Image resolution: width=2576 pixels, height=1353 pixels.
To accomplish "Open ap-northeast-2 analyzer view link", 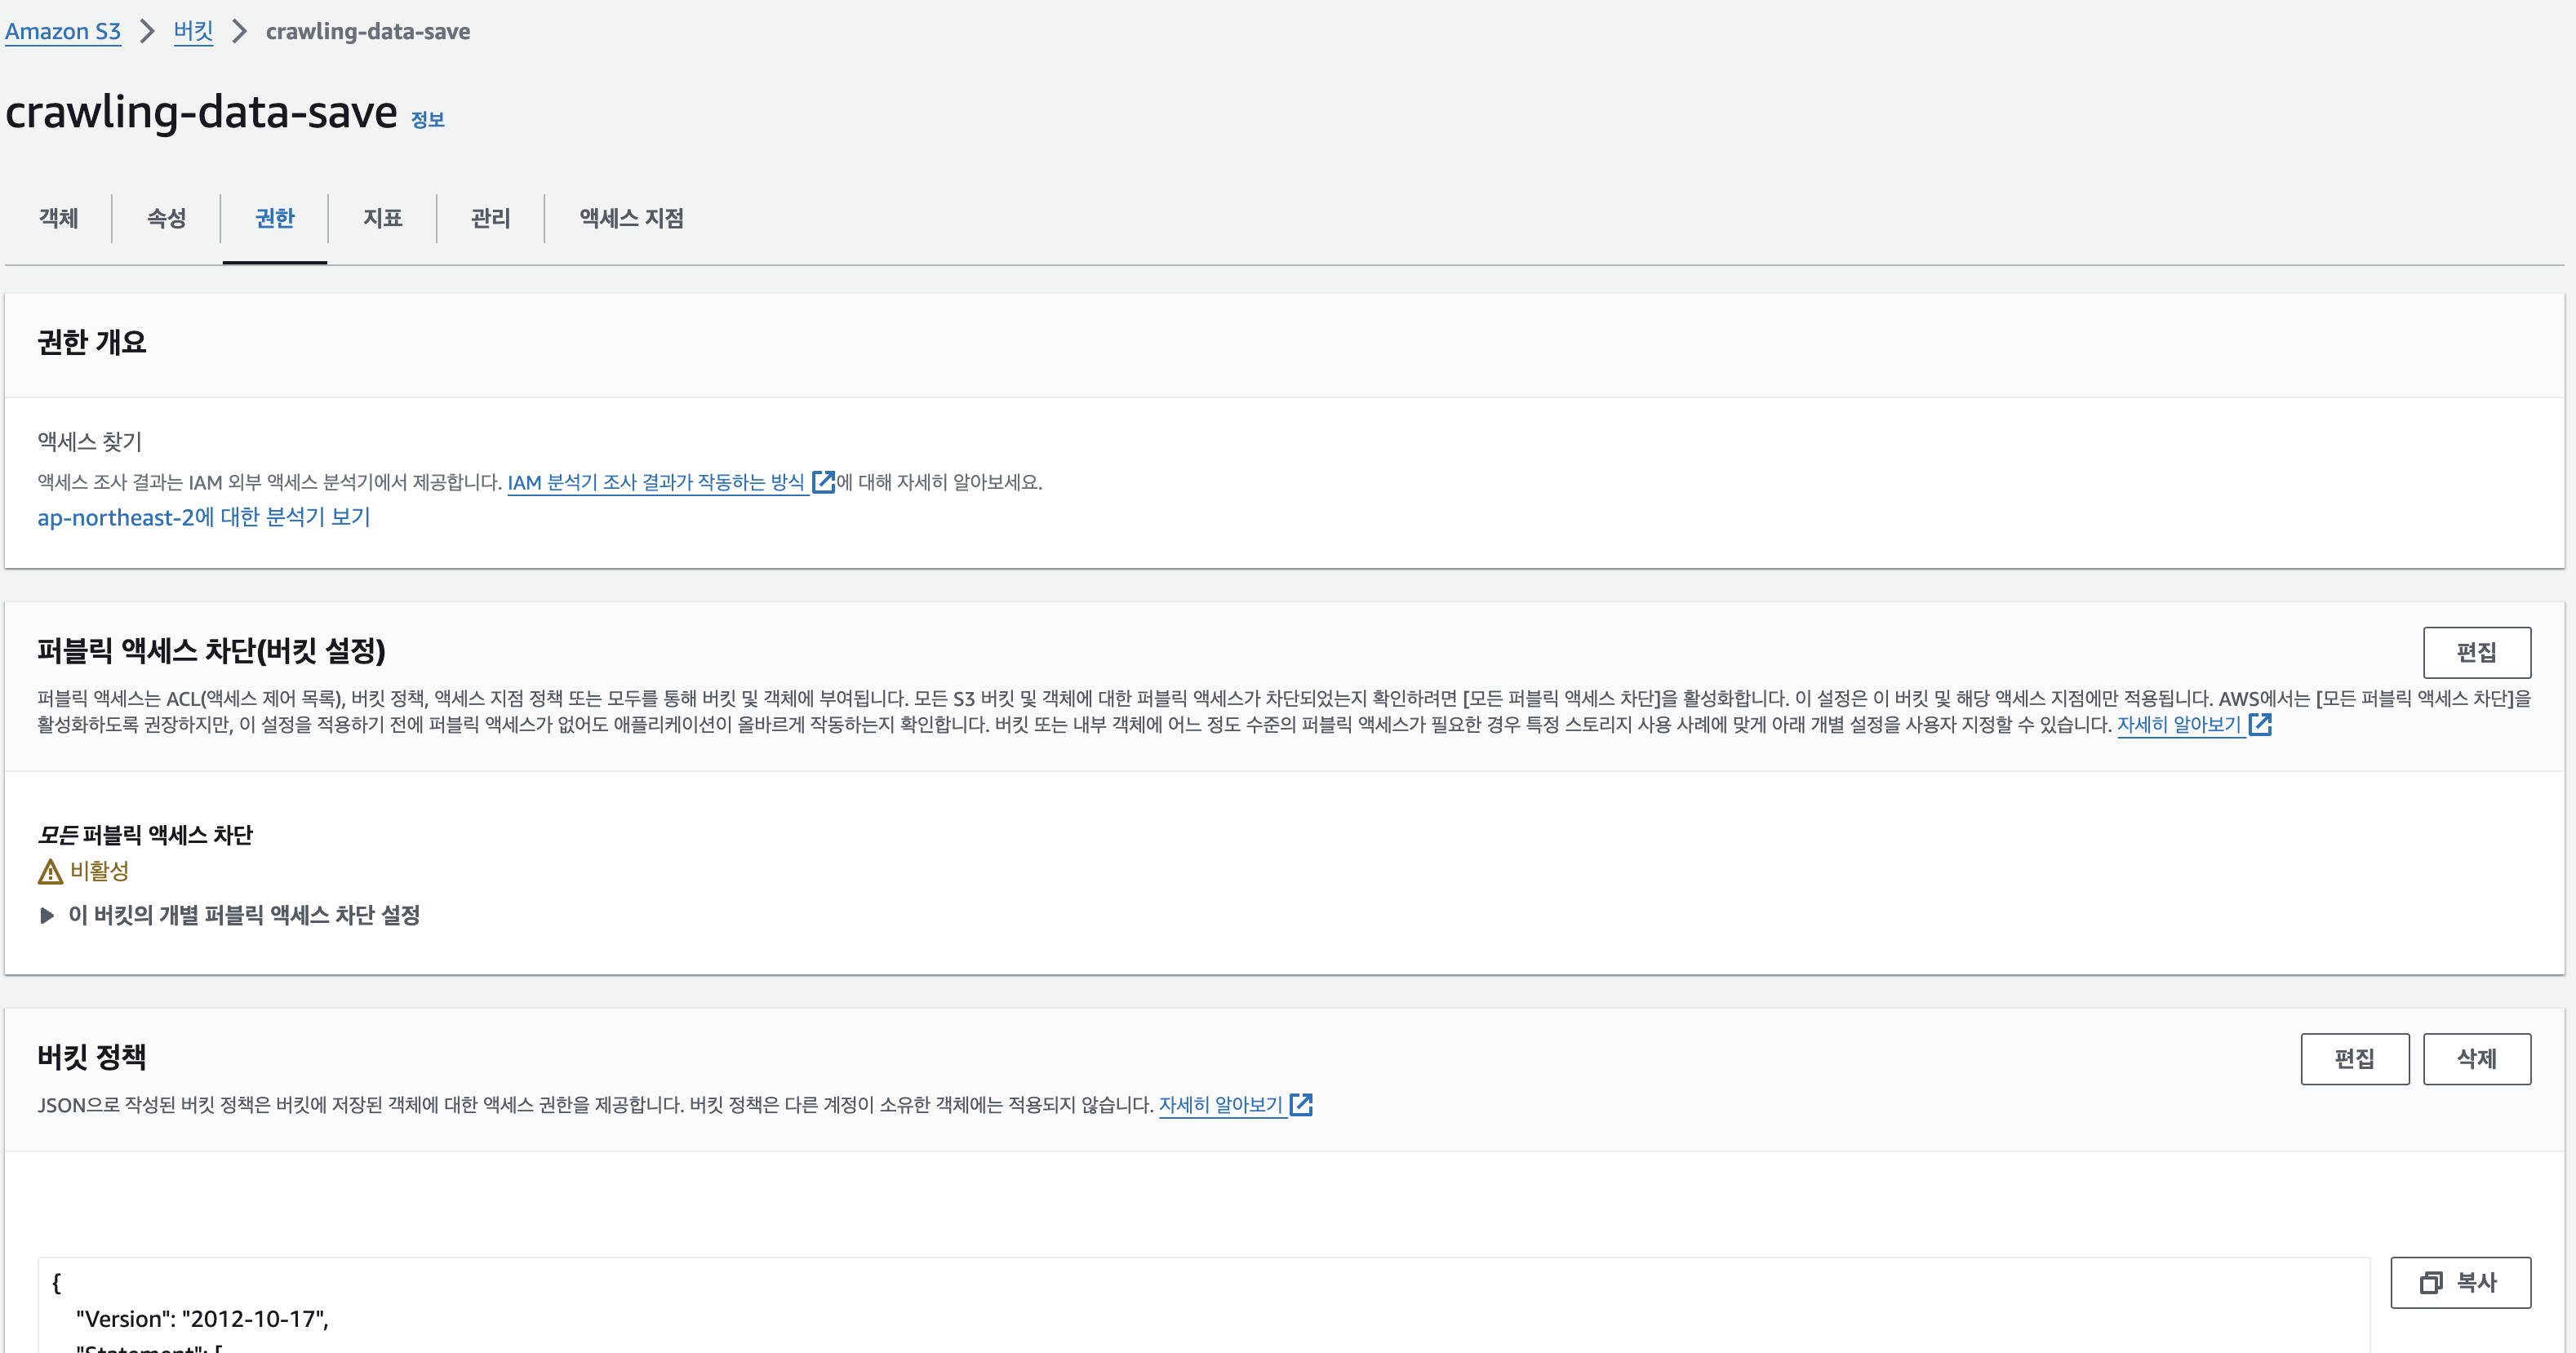I will [204, 517].
